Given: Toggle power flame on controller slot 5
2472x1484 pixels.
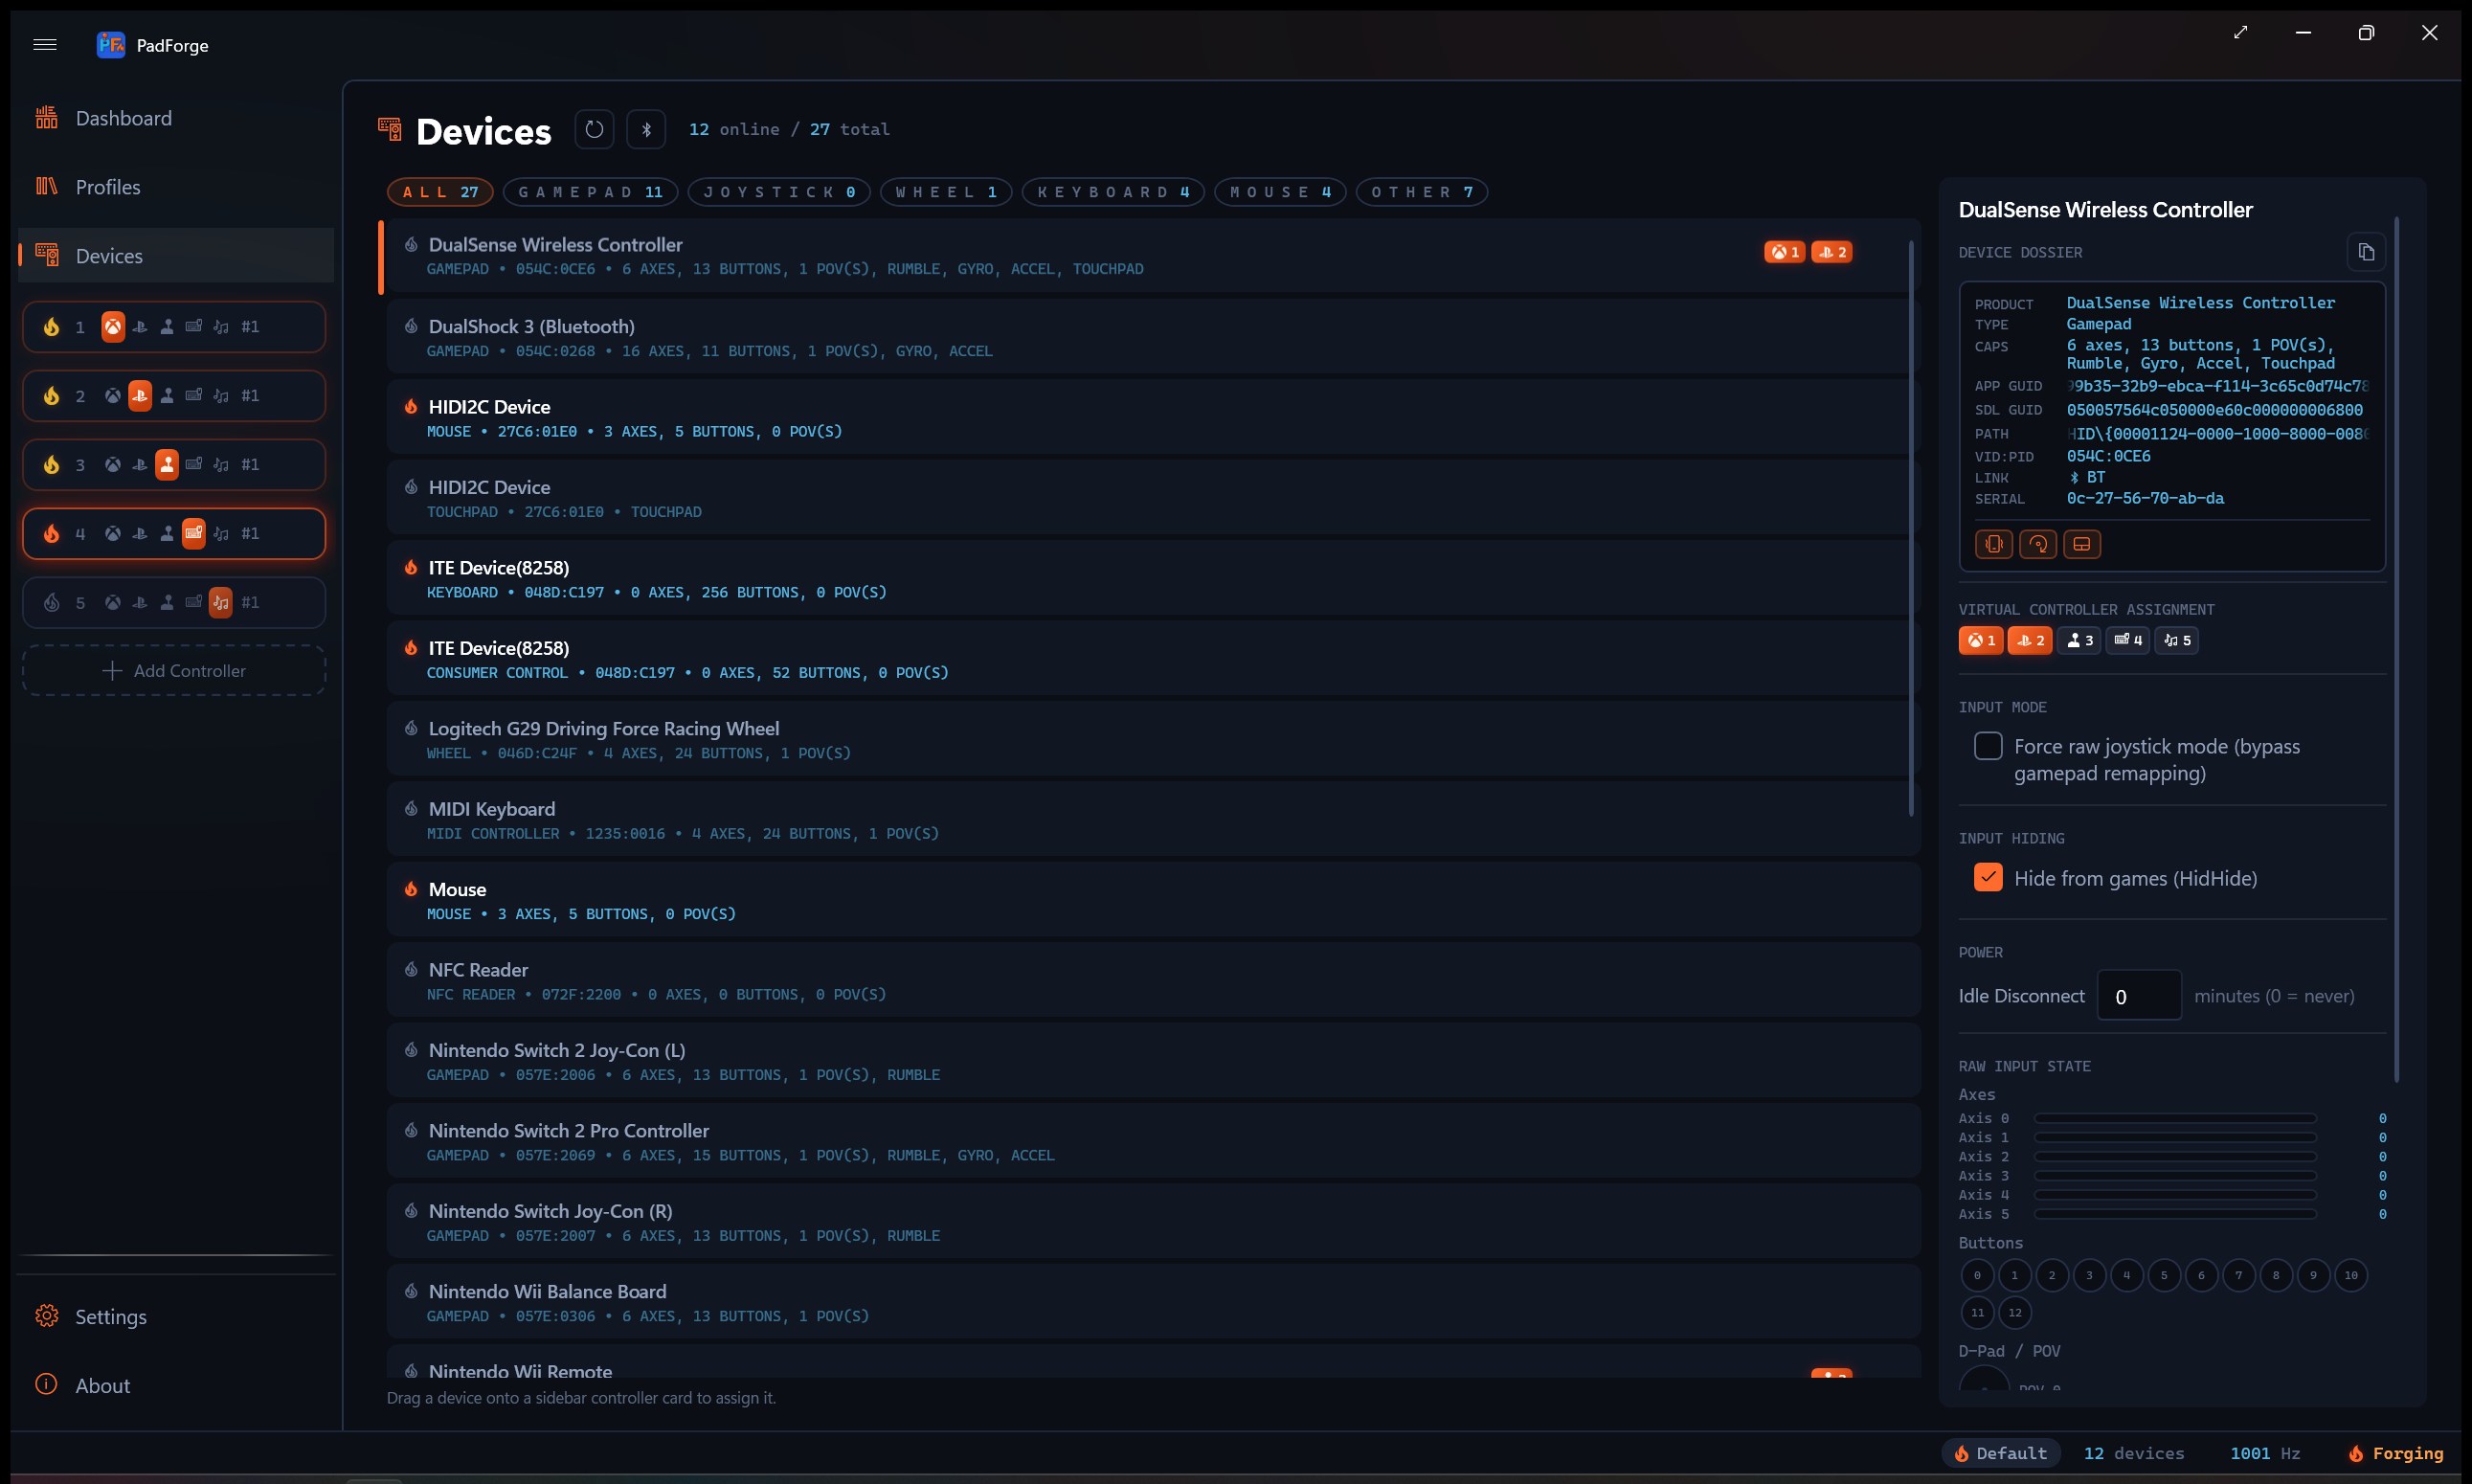Looking at the screenshot, I should click(x=51, y=602).
